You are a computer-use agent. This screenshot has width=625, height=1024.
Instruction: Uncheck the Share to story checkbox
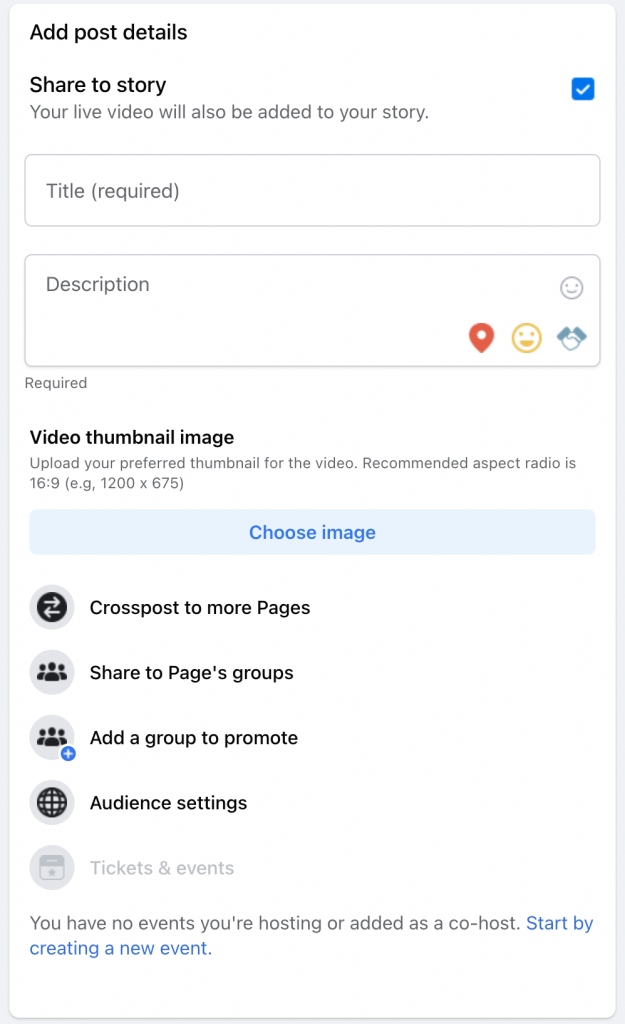pyautogui.click(x=582, y=90)
